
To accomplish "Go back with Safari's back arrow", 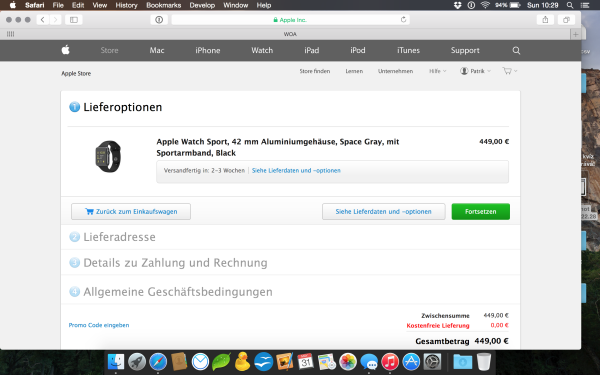I will click(43, 20).
